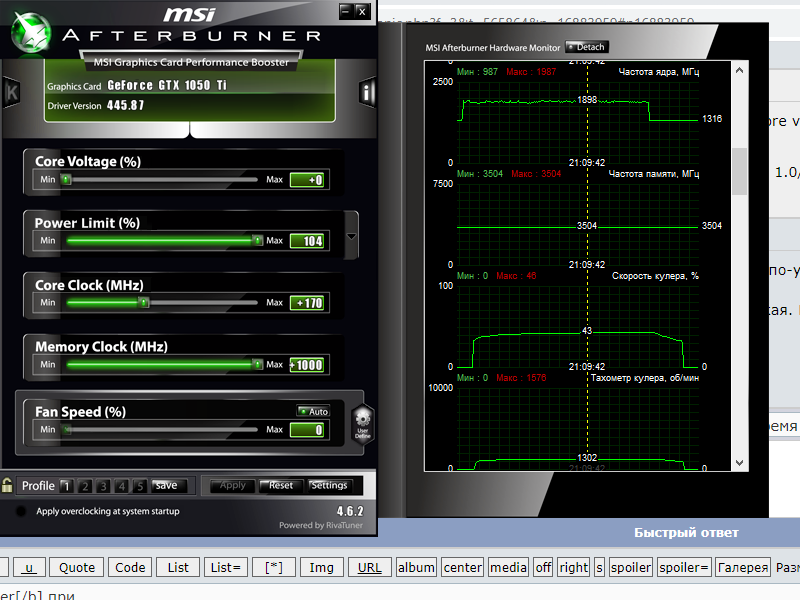
Task: Click the Fan Speed slider handle
Action: point(66,430)
